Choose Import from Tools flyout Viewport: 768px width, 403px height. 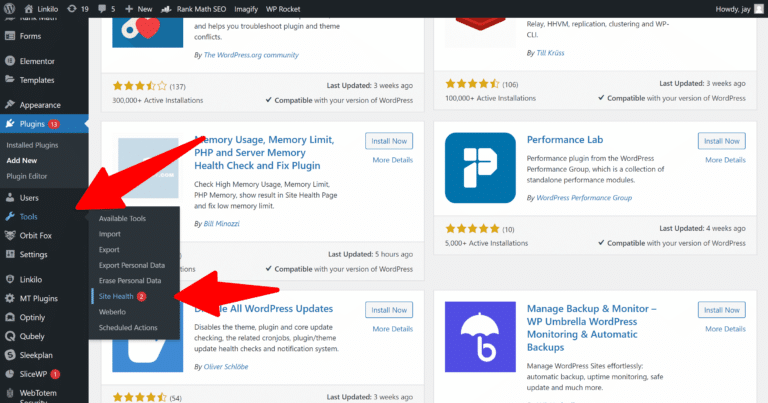tap(110, 234)
